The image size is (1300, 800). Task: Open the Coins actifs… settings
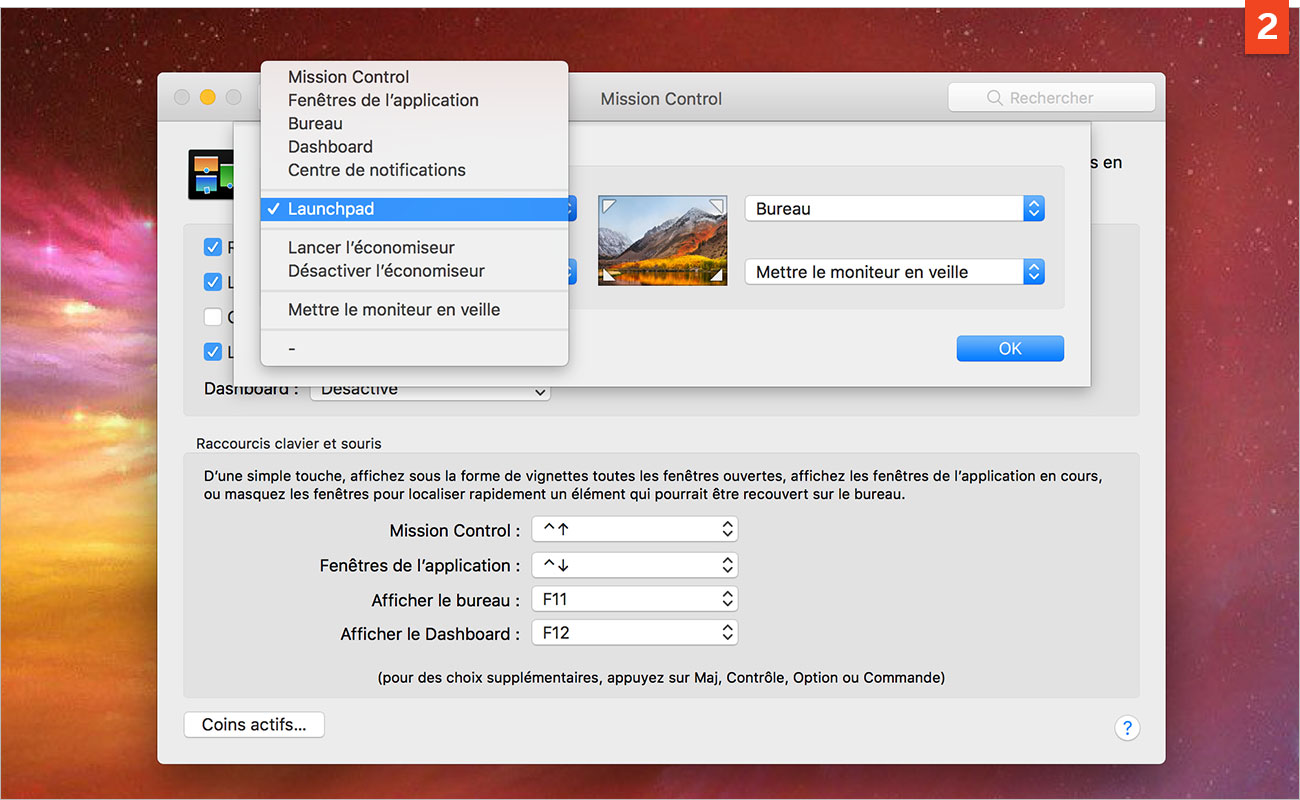click(254, 725)
